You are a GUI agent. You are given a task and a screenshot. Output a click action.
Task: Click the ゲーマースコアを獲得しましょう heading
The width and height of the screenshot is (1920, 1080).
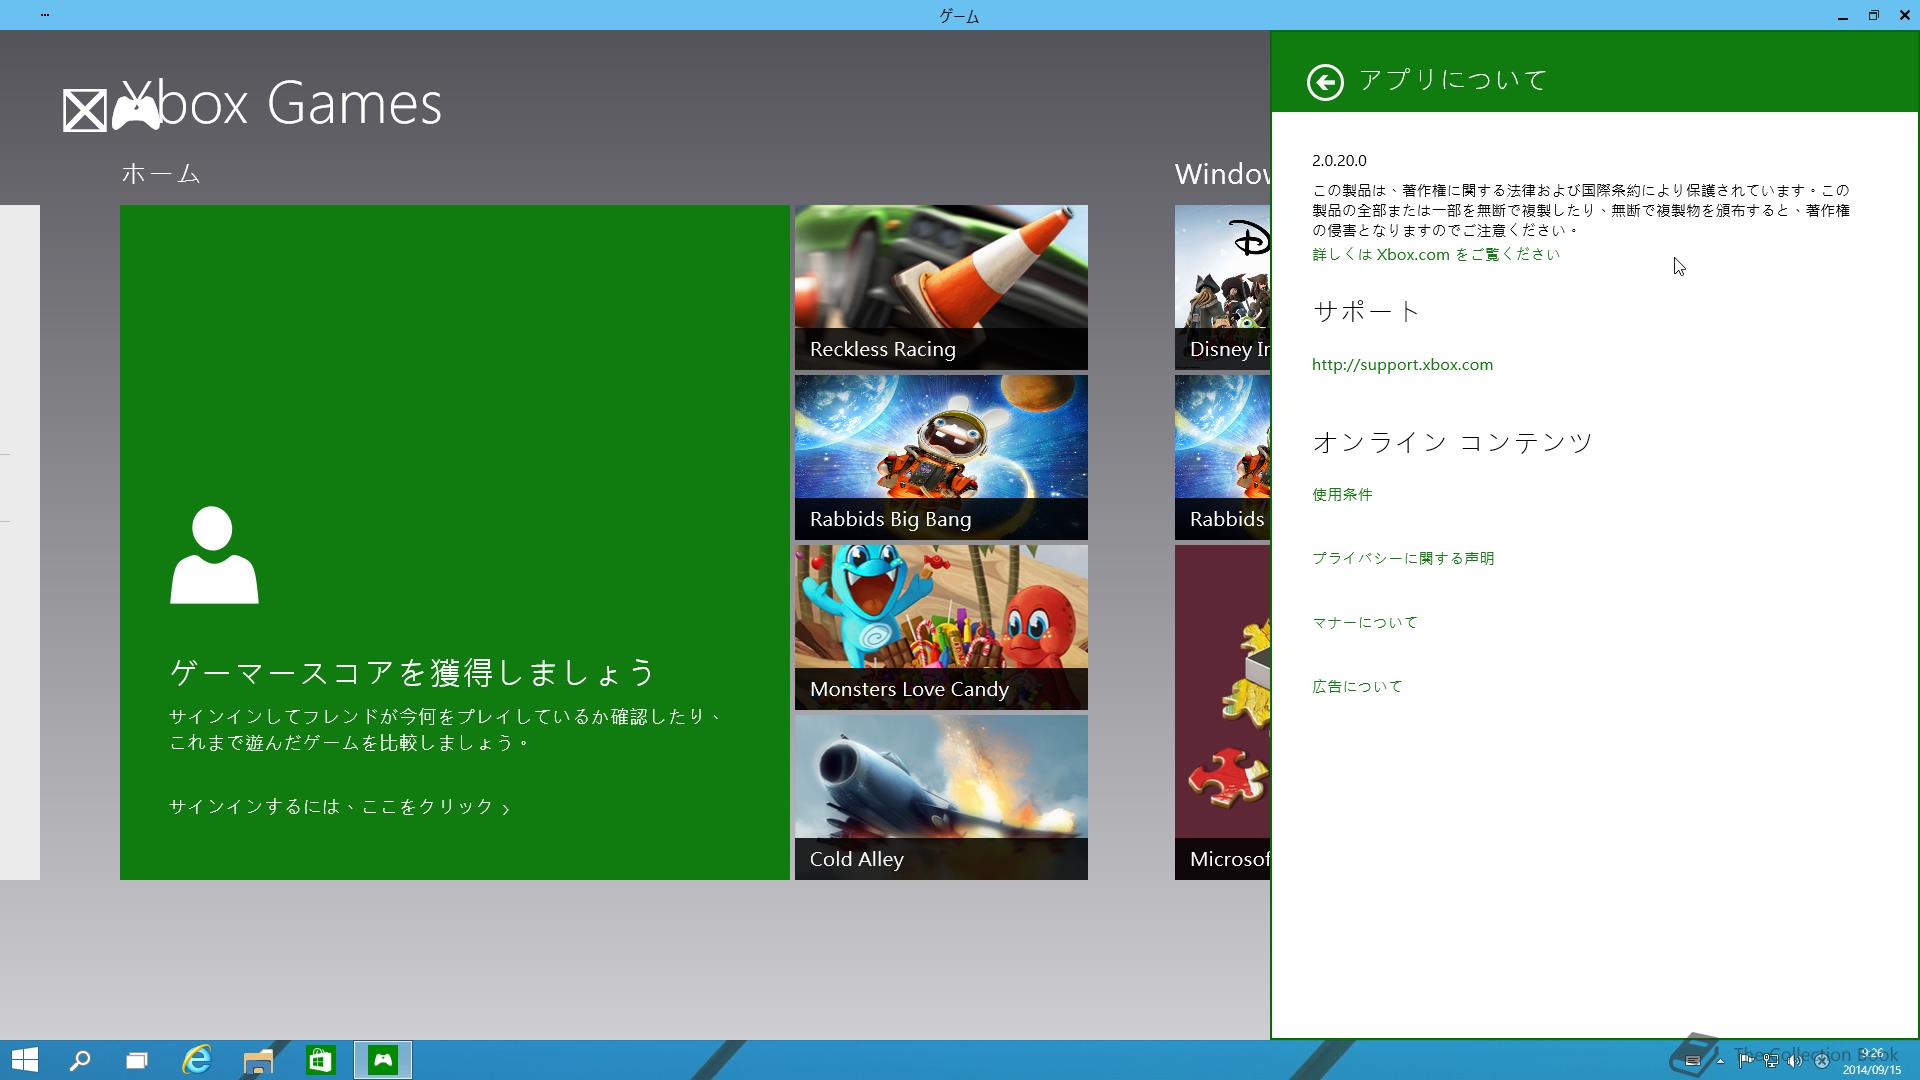(x=412, y=672)
